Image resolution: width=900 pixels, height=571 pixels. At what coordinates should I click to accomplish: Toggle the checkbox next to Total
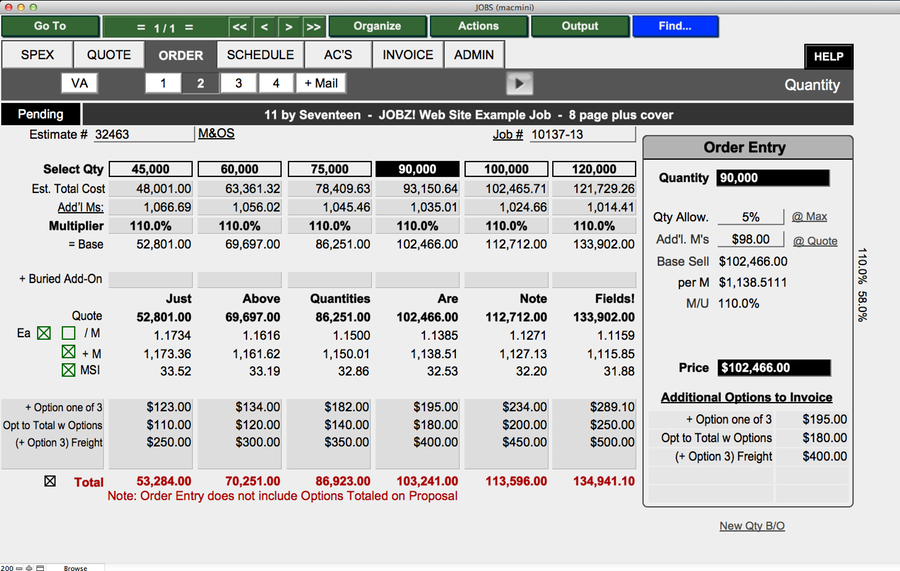point(50,481)
